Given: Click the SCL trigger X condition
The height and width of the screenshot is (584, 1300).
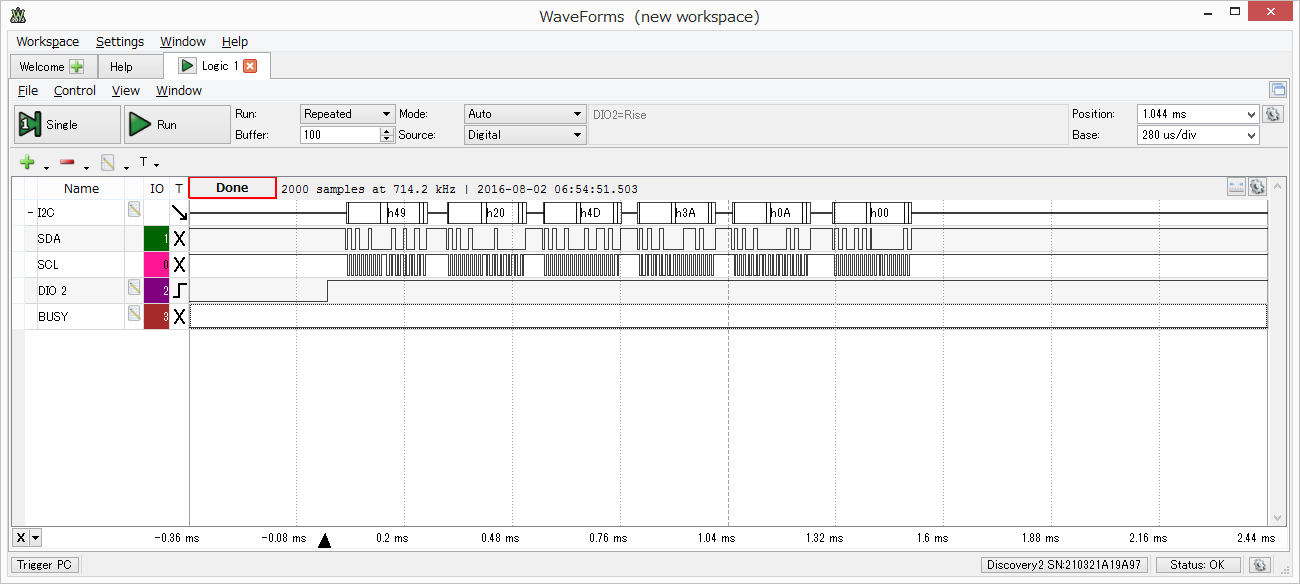Looking at the screenshot, I should click(179, 265).
